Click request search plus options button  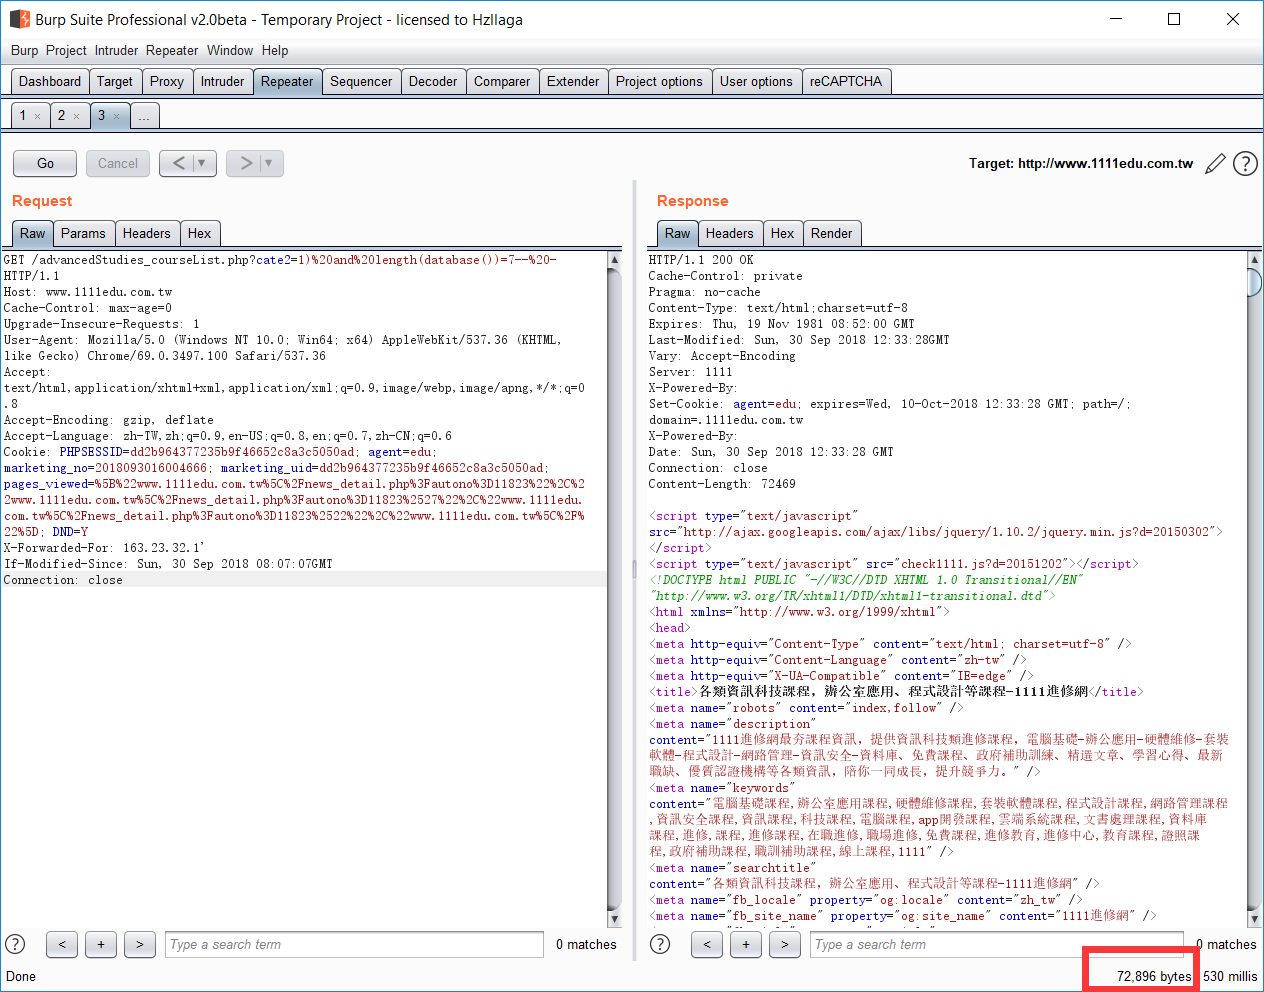coord(101,944)
